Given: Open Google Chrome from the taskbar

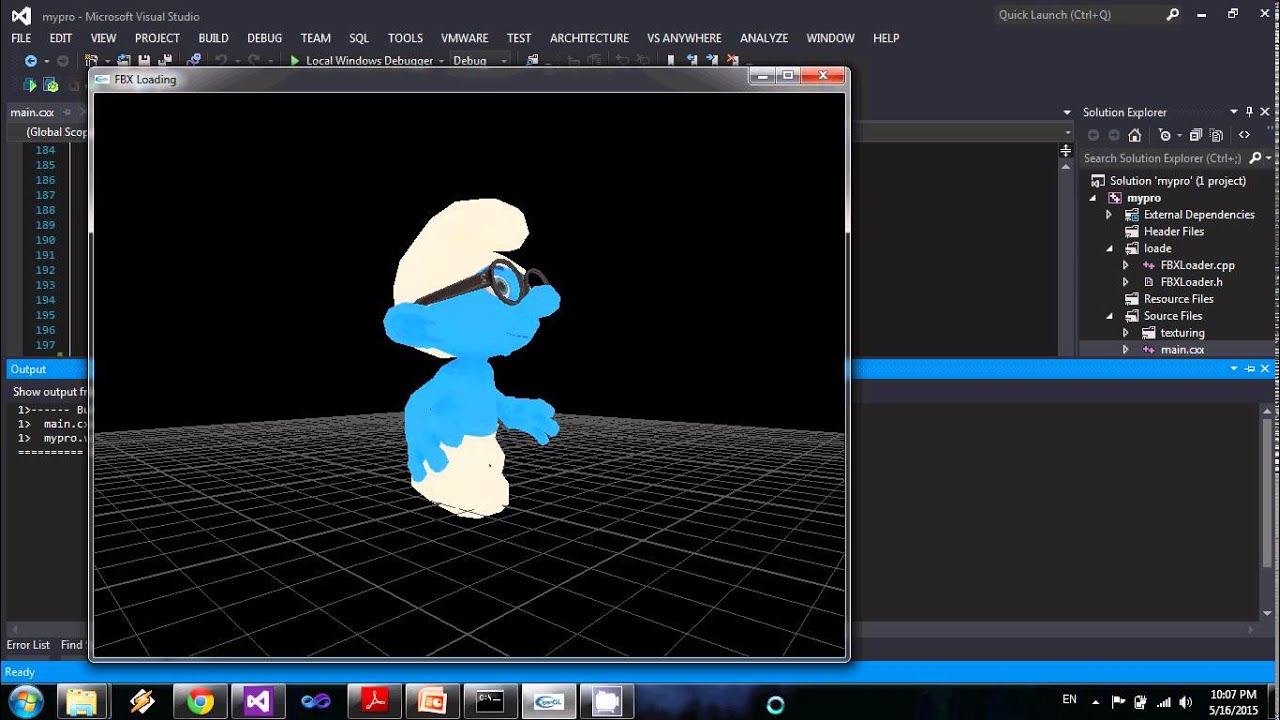Looking at the screenshot, I should [200, 702].
